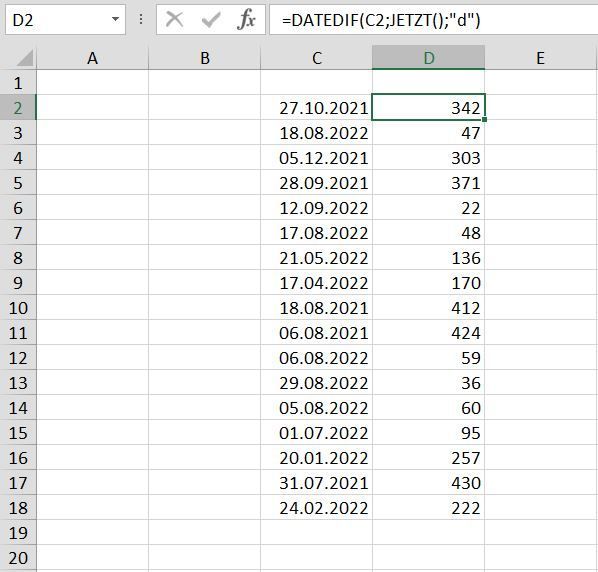Select cell showing value 371

pos(429,183)
